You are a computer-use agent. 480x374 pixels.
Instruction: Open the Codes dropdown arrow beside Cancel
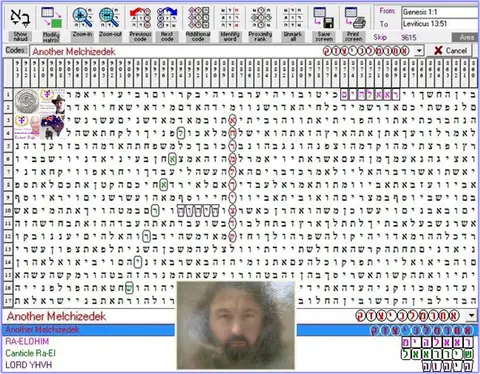tap(419, 51)
